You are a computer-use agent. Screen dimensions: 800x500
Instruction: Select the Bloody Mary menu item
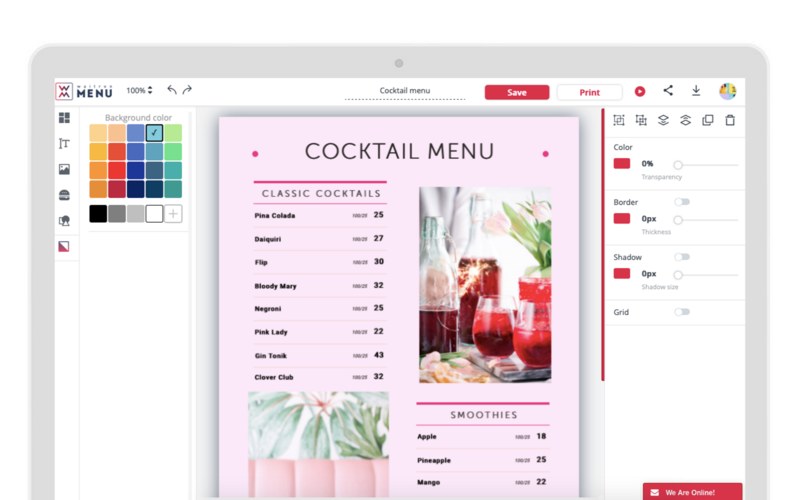pos(320,286)
